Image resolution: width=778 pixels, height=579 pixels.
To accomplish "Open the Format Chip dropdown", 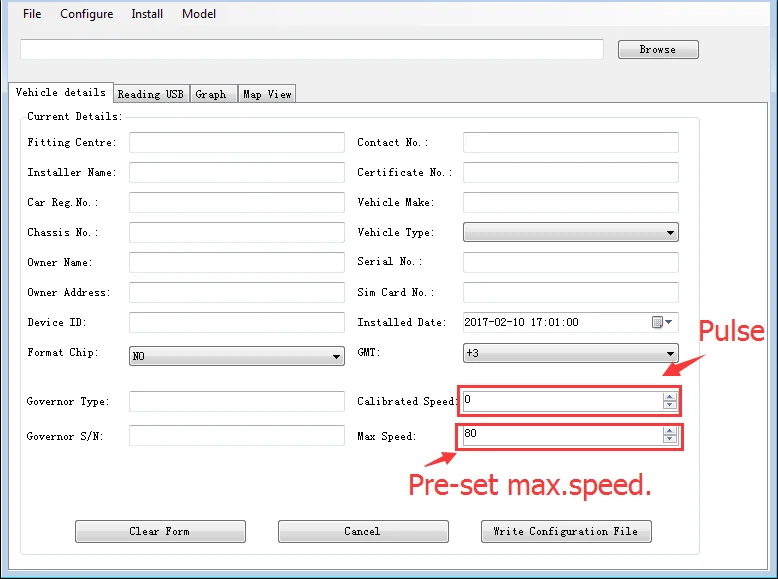I will tap(237, 356).
